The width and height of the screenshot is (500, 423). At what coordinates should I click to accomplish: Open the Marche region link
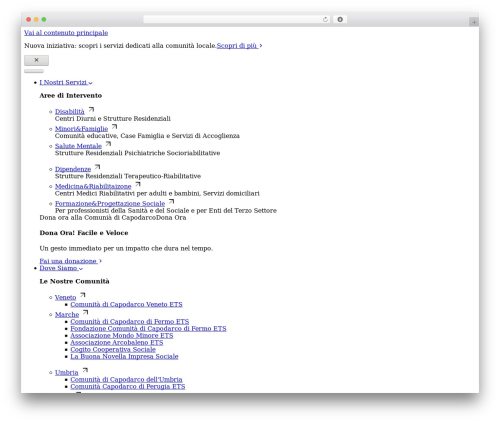(67, 315)
